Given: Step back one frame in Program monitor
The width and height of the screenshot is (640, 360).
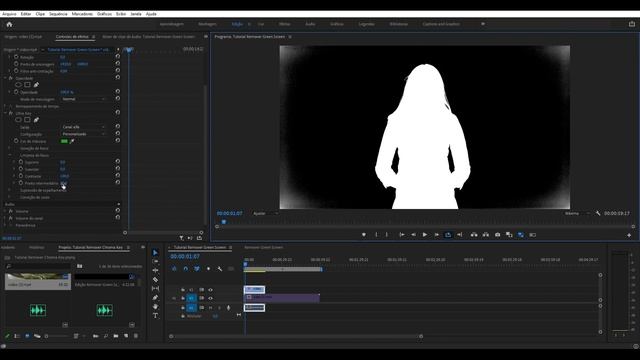Looking at the screenshot, I should [413, 235].
